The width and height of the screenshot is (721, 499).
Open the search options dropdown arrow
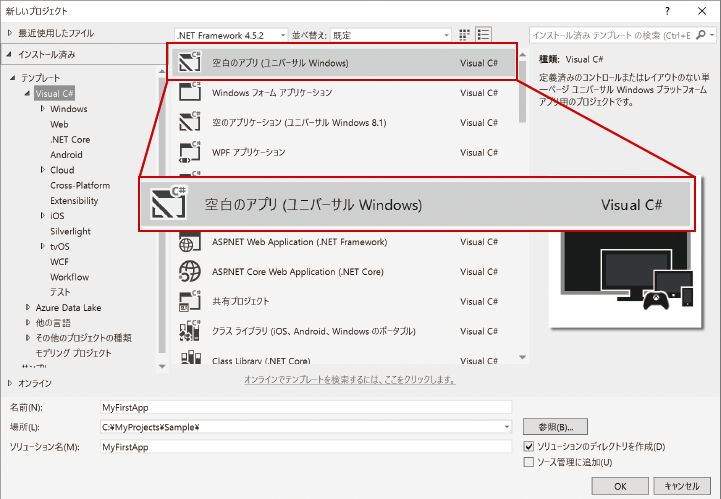[x=712, y=35]
